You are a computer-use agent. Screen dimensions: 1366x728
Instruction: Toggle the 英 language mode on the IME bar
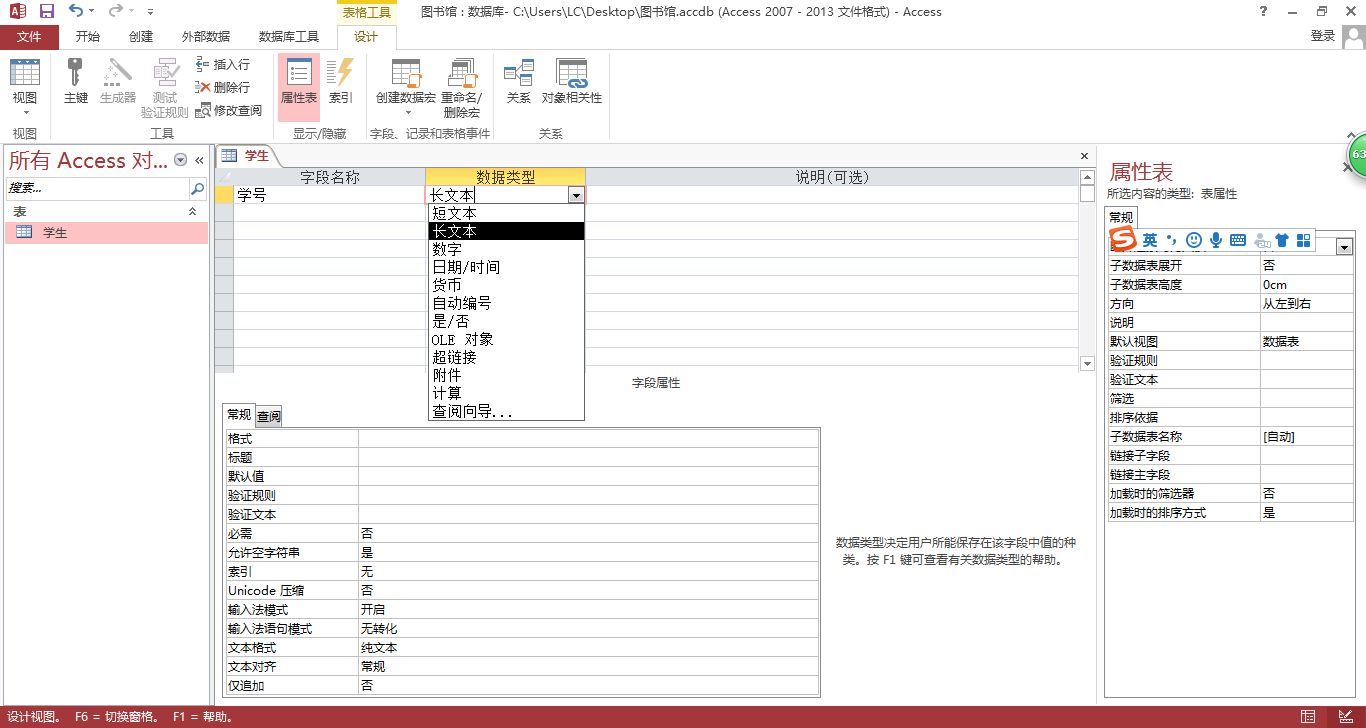click(x=1150, y=240)
